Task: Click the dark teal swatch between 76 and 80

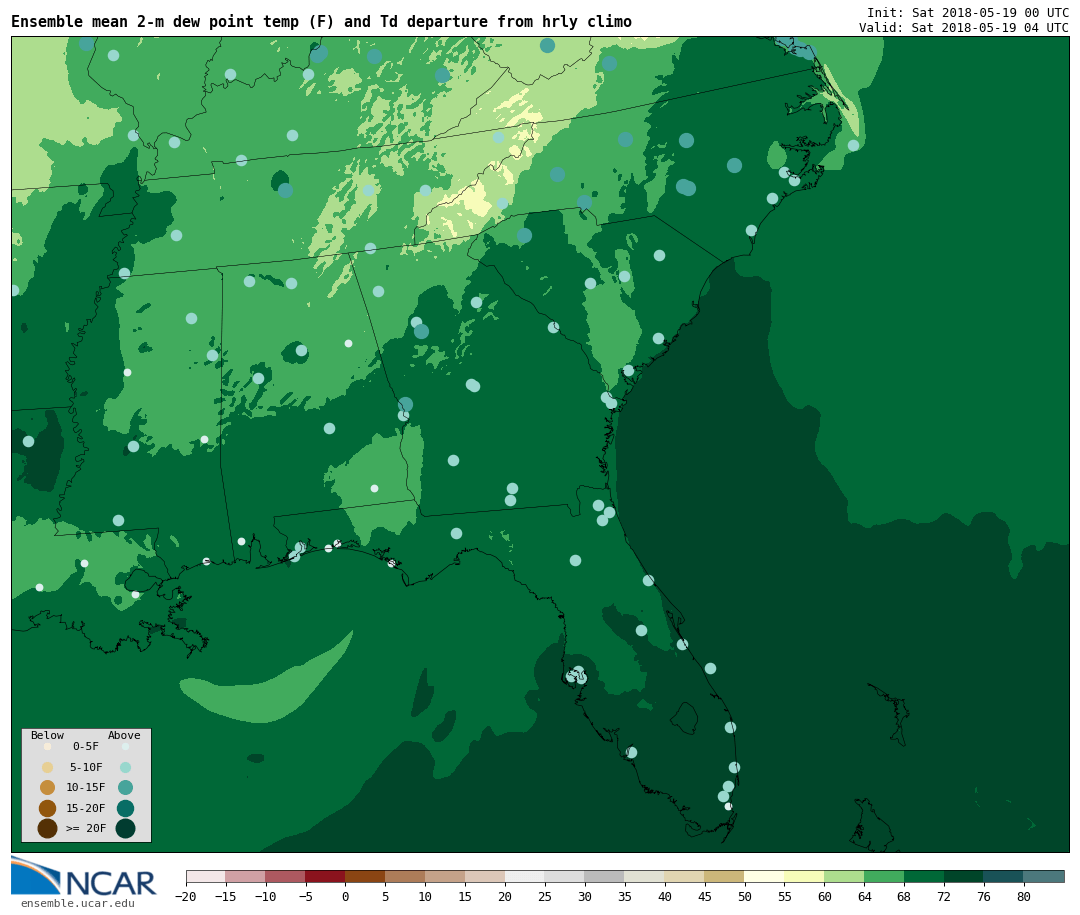Action: 1004,876
